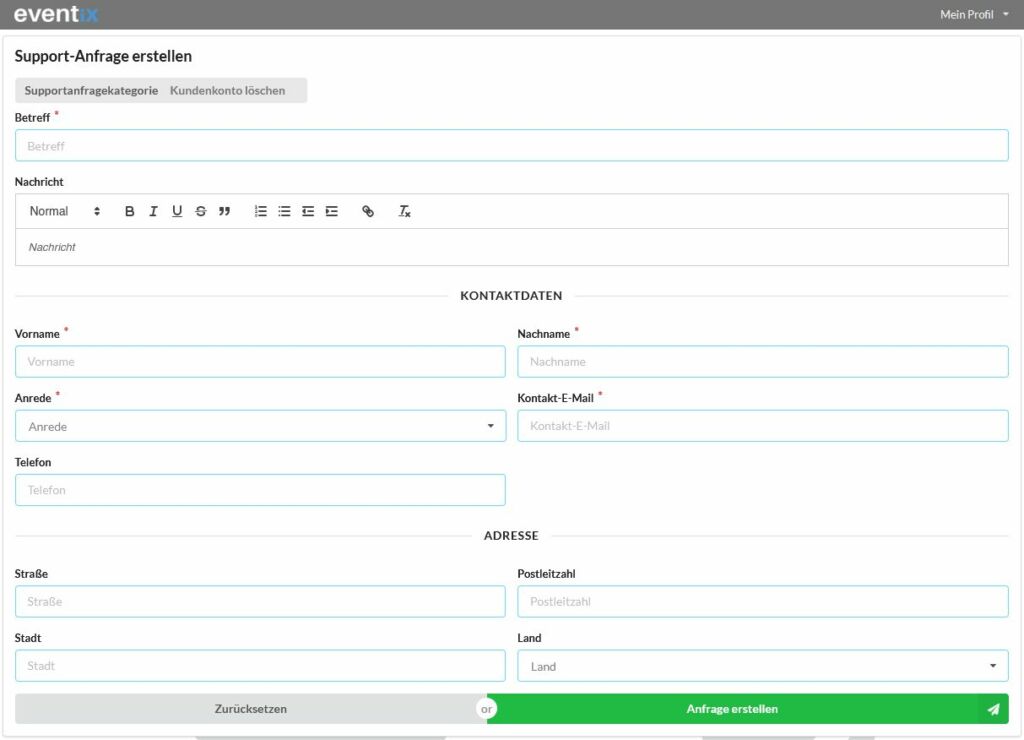Click into the Kontakt-E-Mail field
The height and width of the screenshot is (740, 1024).
[762, 426]
